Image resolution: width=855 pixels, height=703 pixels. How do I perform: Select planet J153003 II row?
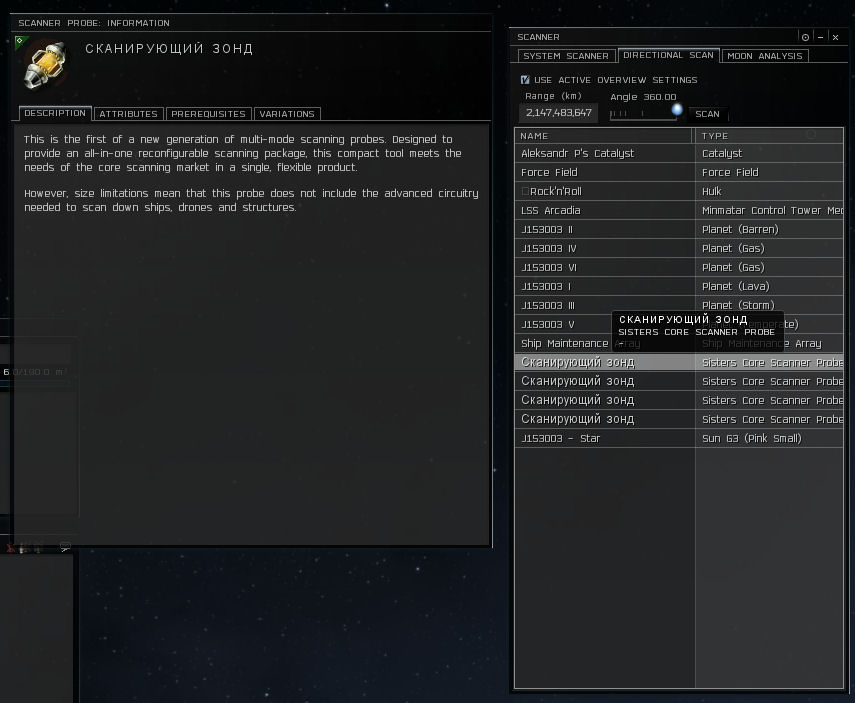[679, 229]
